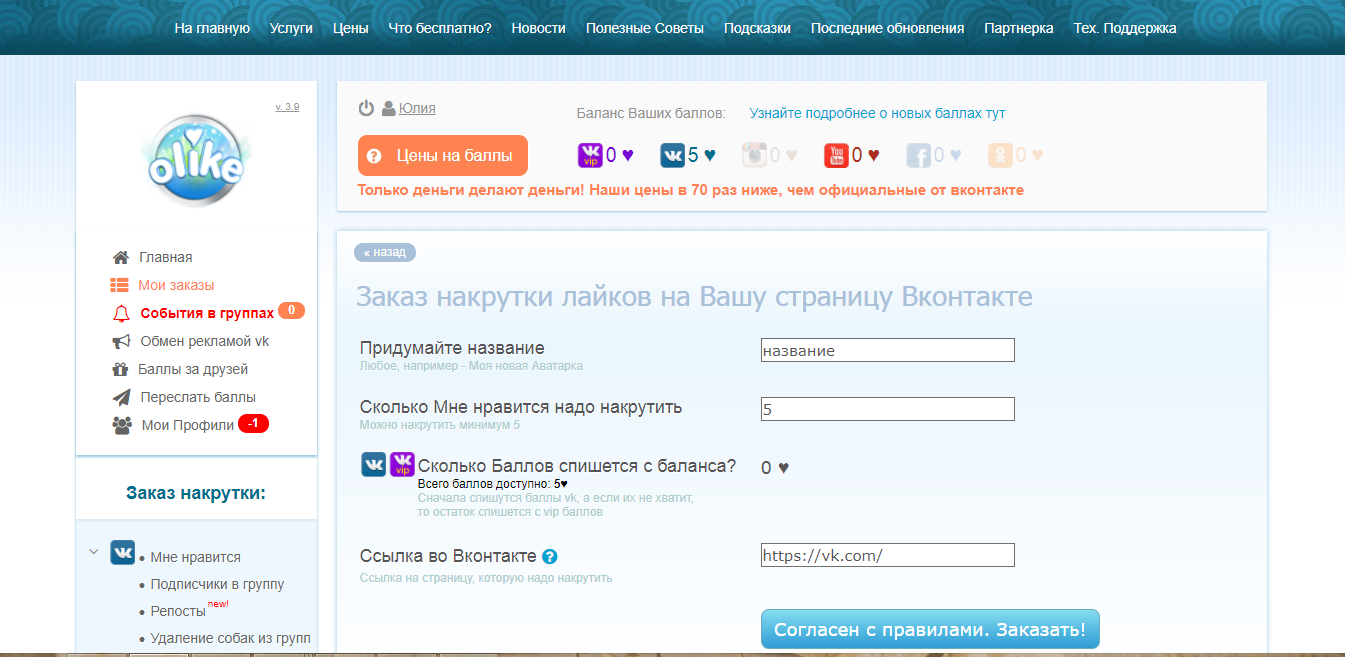Click the Odnoklassniki balance icon

[x=1000, y=155]
